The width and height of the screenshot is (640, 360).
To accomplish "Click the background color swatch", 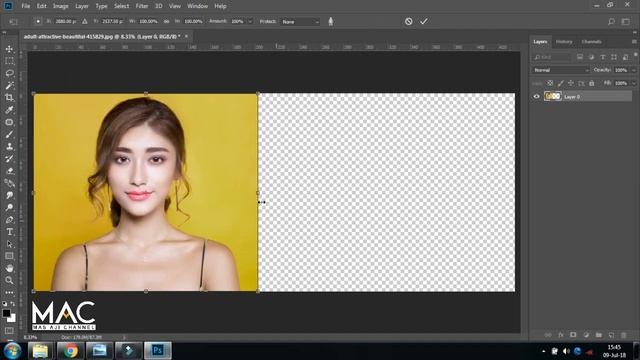I will point(13,319).
